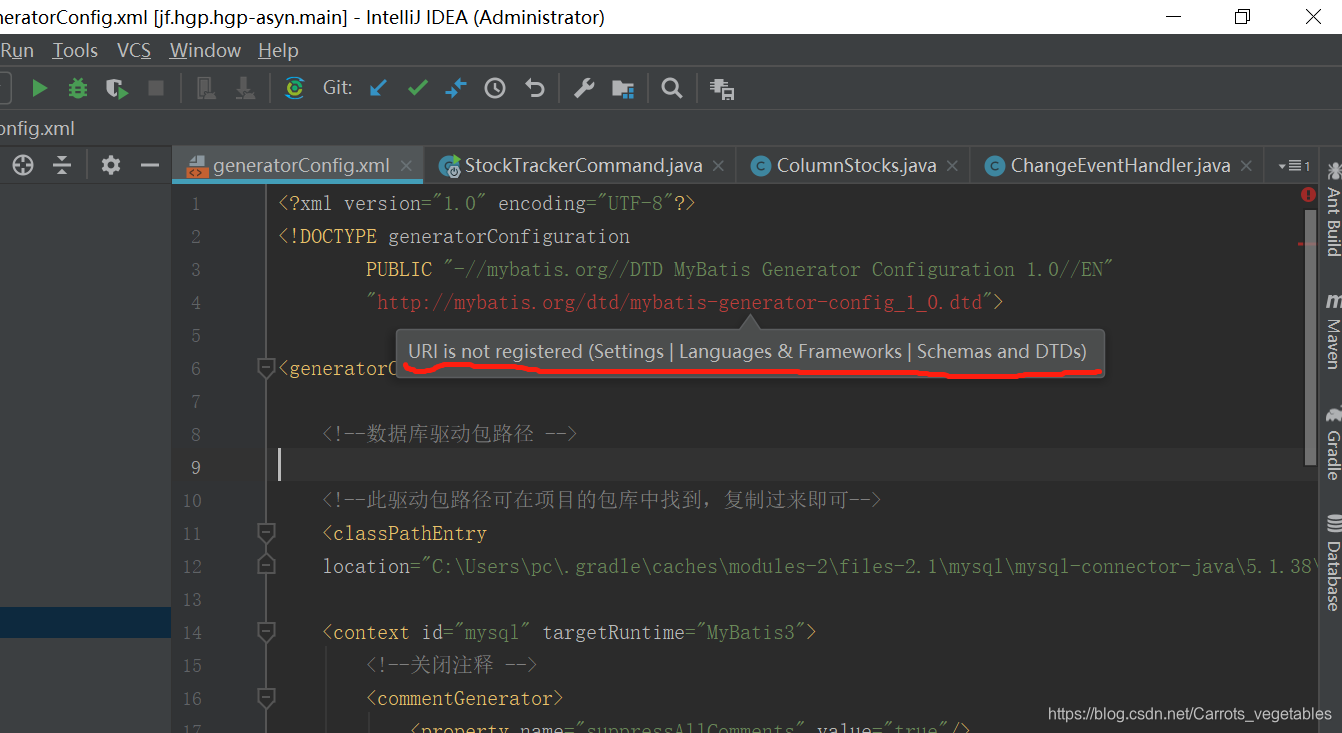Image resolution: width=1342 pixels, height=733 pixels.
Task: Show hidden tabs list dropdown
Action: click(1294, 166)
